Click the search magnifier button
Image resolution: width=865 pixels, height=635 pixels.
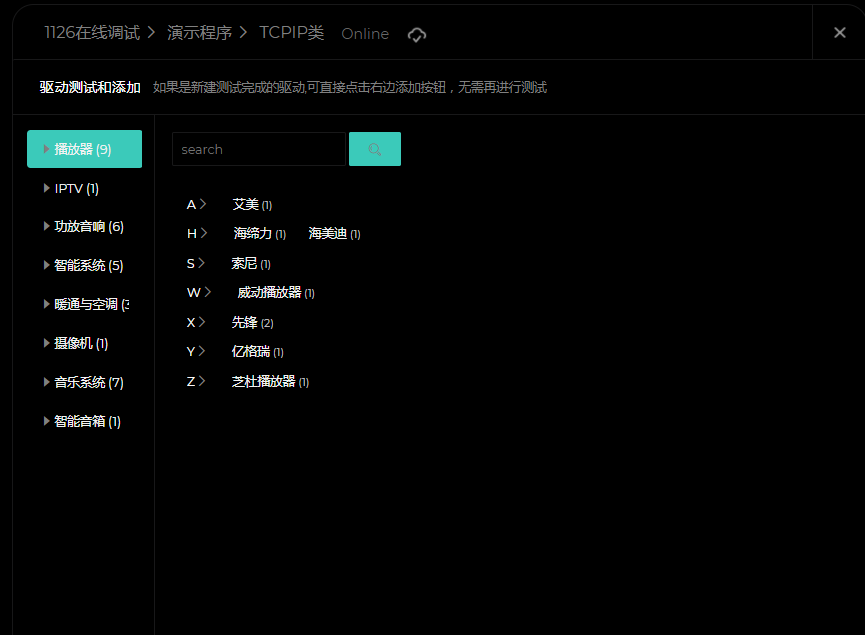[x=375, y=149]
